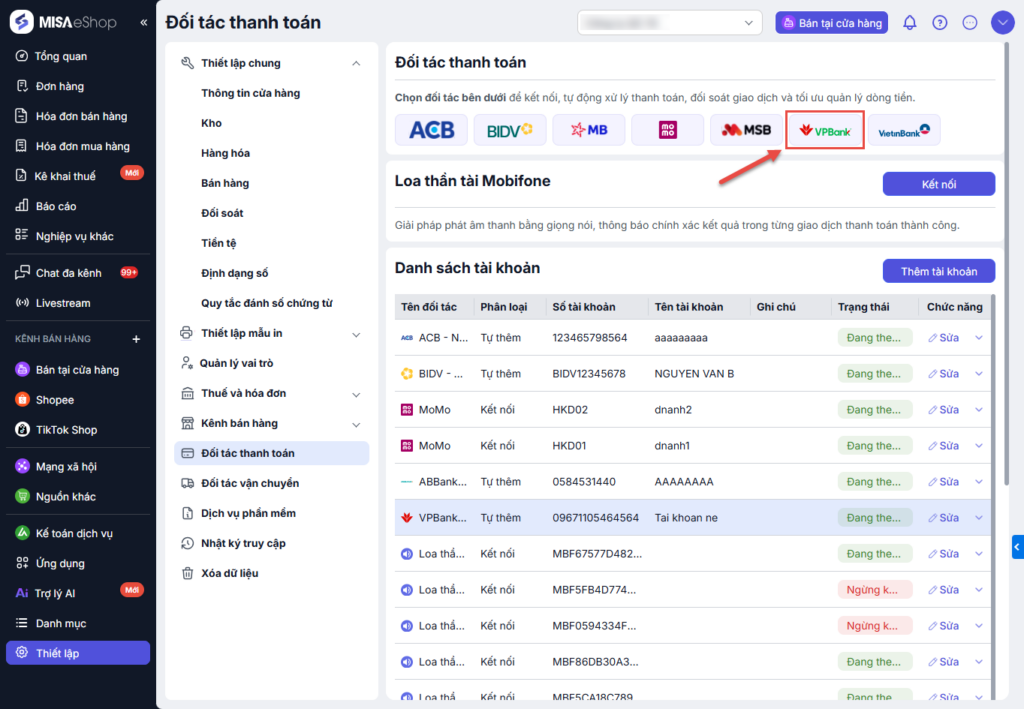1024x709 pixels.
Task: Select Đối tác thanh toán in the settings list
Action: coord(272,453)
